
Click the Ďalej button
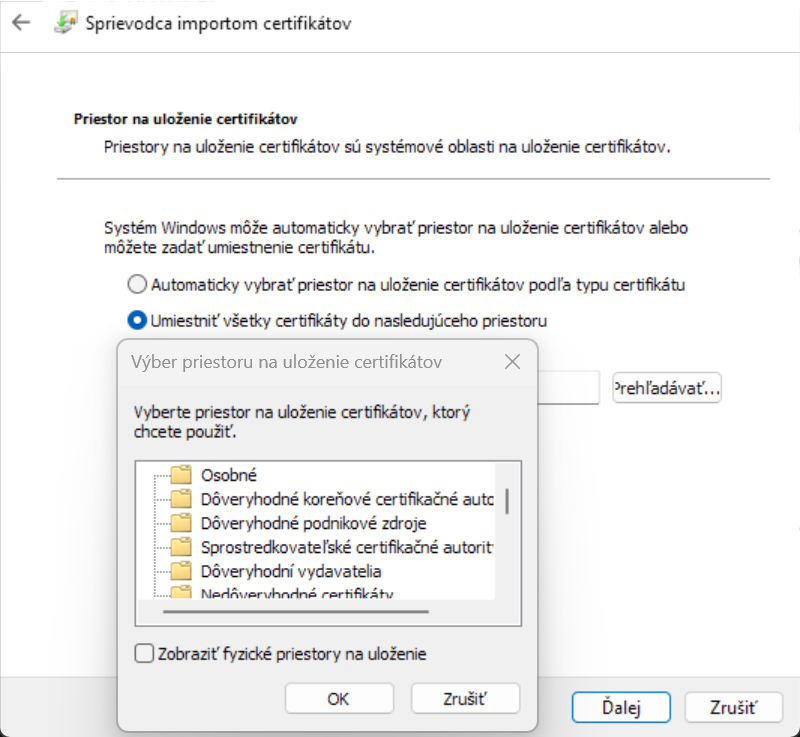point(621,707)
